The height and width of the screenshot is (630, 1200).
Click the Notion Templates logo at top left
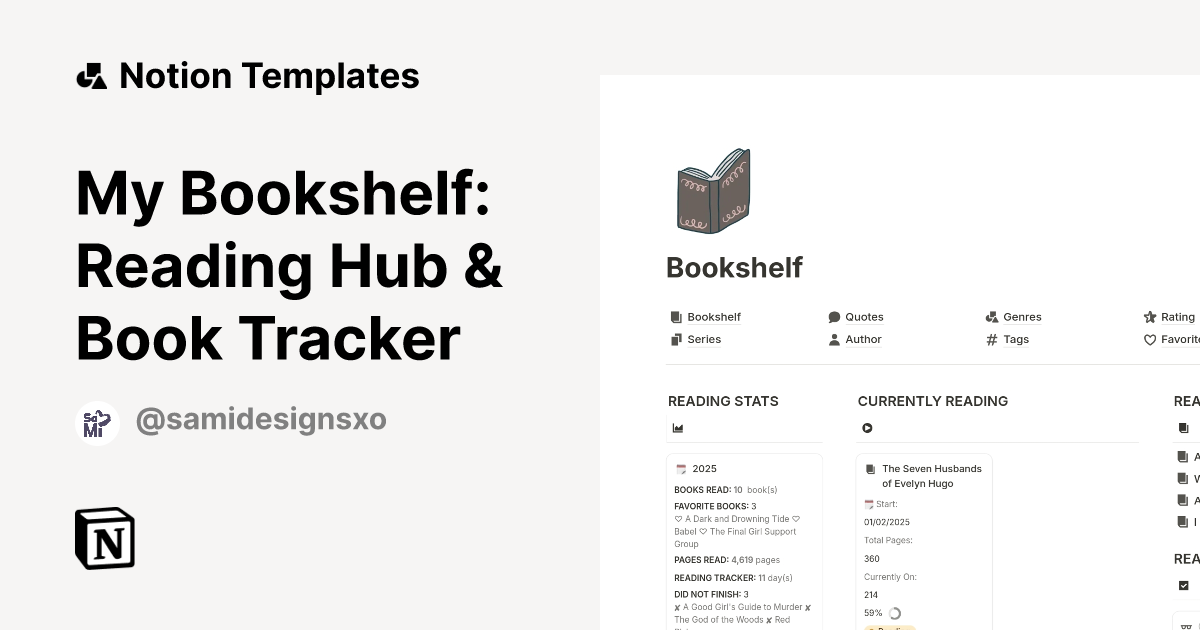[91, 74]
